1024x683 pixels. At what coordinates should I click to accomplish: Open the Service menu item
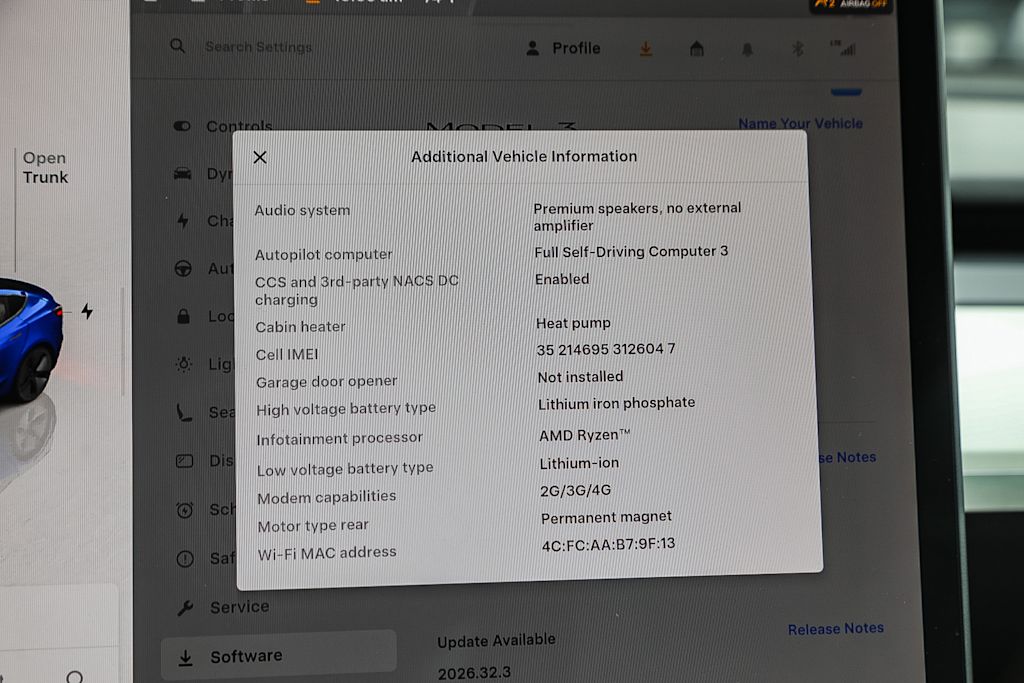pyautogui.click(x=223, y=607)
